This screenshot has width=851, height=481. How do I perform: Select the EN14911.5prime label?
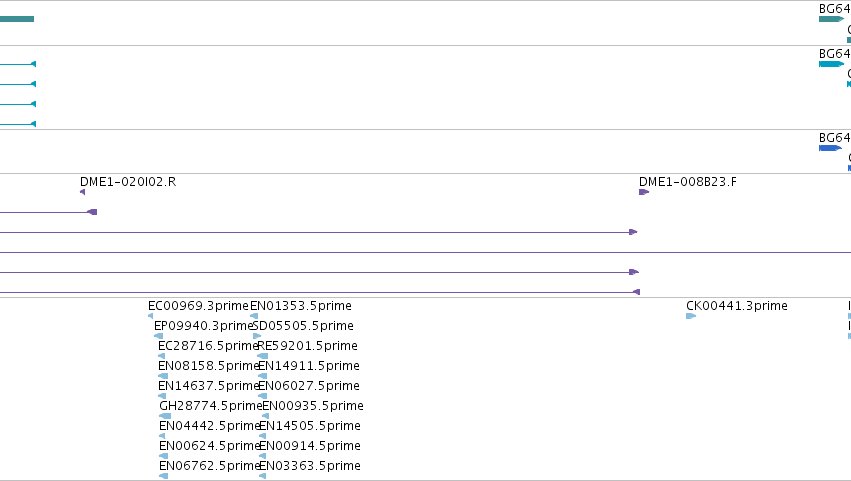309,366
